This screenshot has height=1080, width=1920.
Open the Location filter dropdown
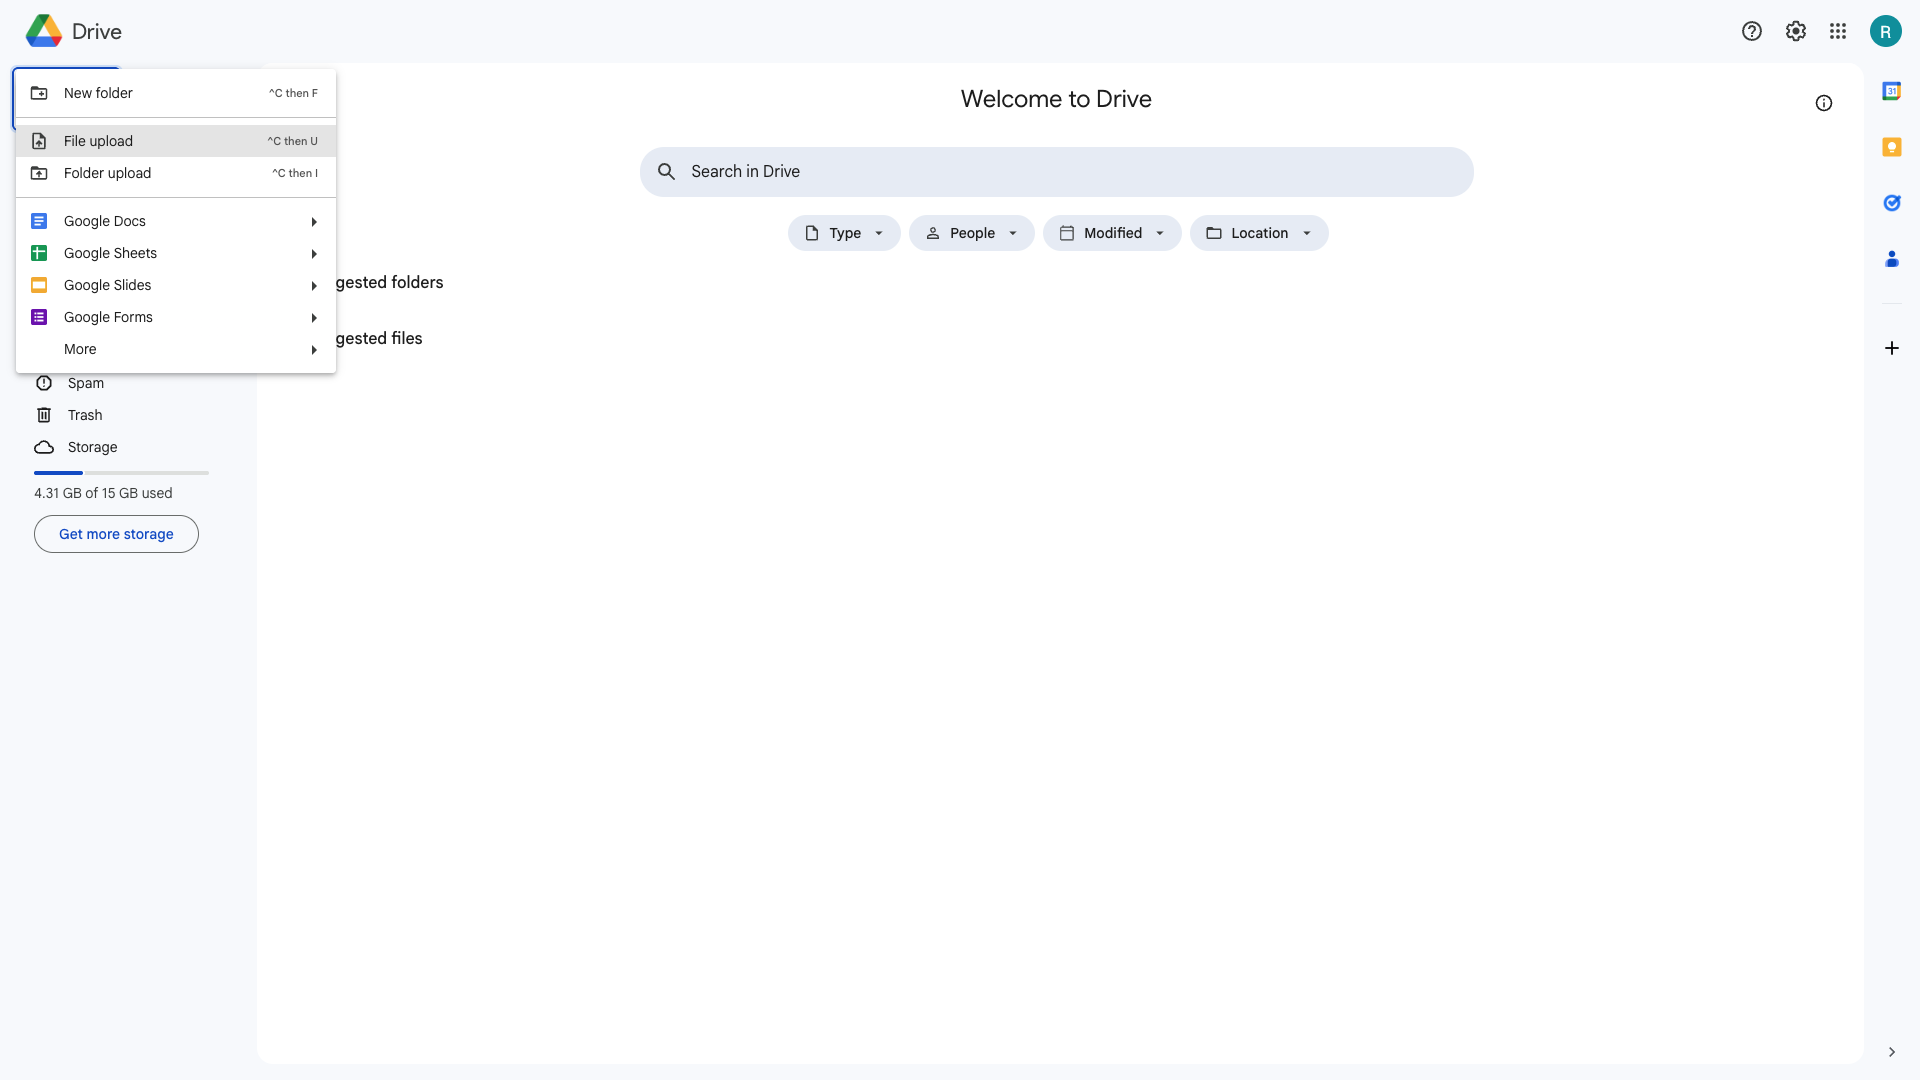coord(1259,233)
